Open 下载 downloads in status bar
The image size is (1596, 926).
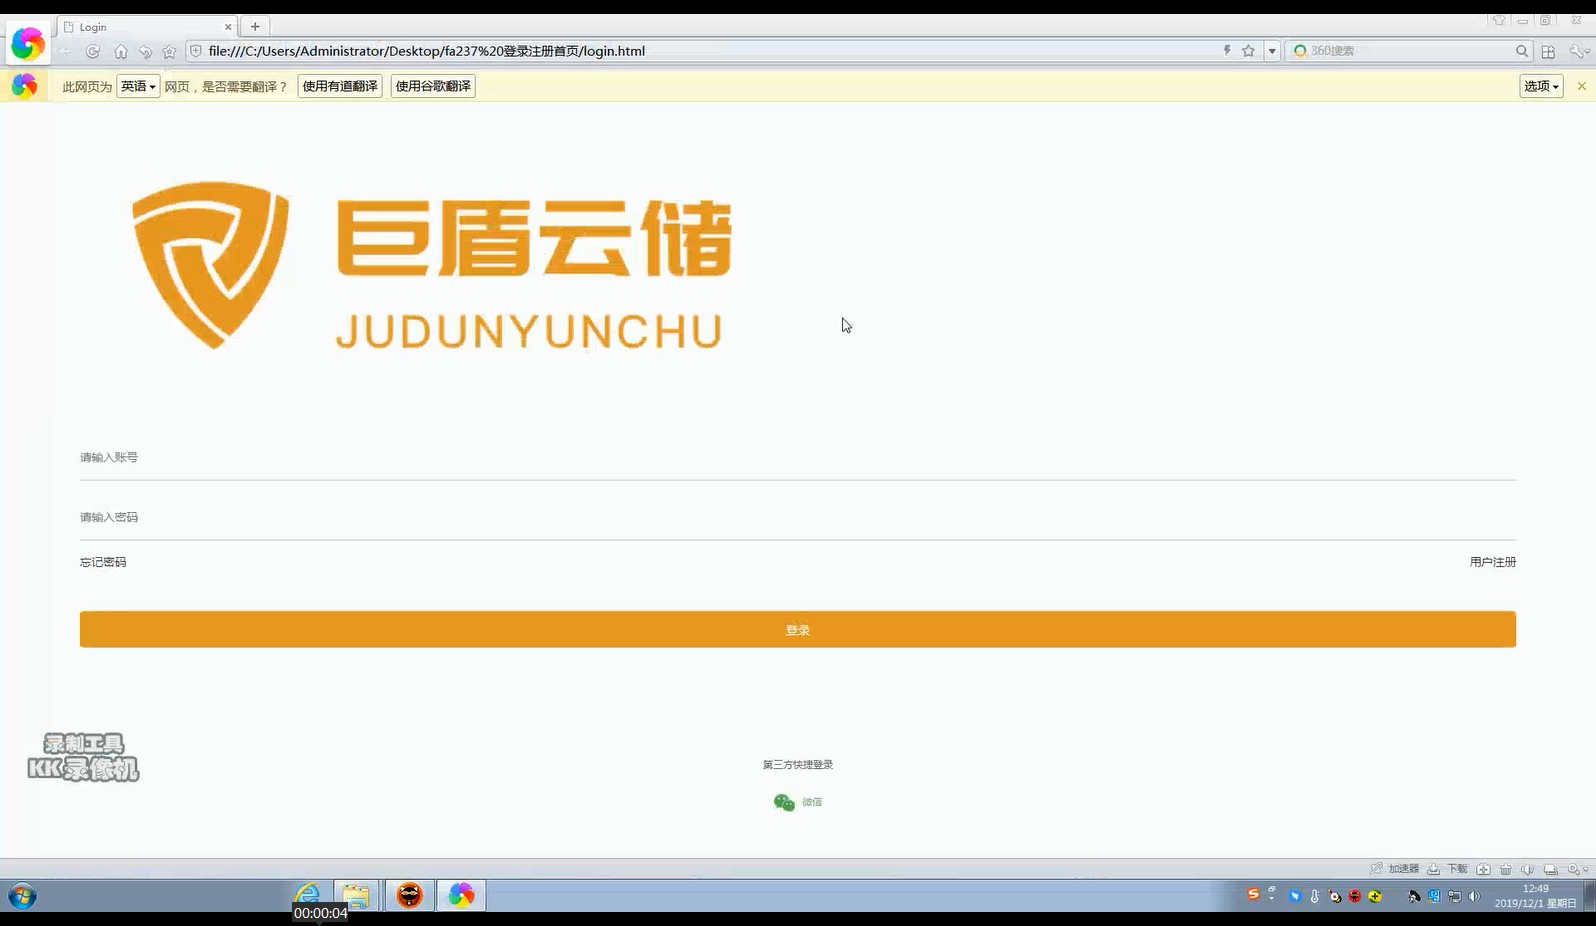pyautogui.click(x=1447, y=869)
